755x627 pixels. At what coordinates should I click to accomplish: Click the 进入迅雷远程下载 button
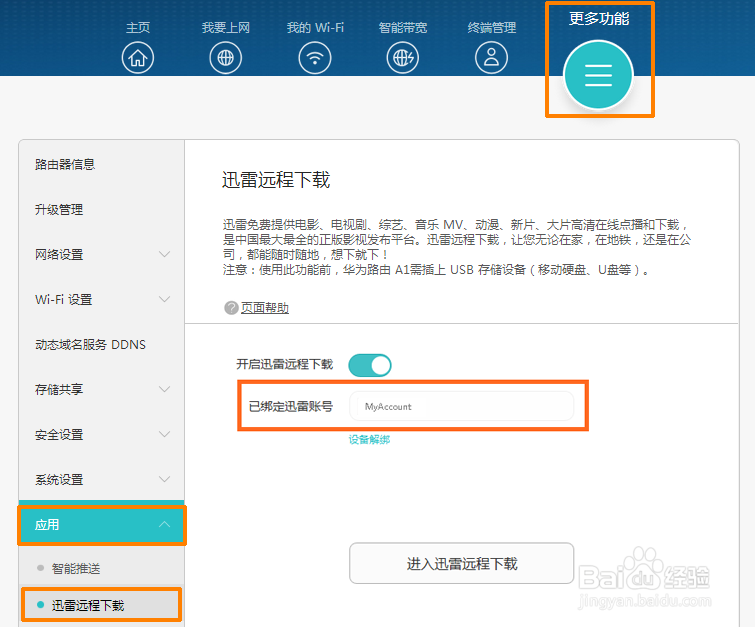pos(461,563)
